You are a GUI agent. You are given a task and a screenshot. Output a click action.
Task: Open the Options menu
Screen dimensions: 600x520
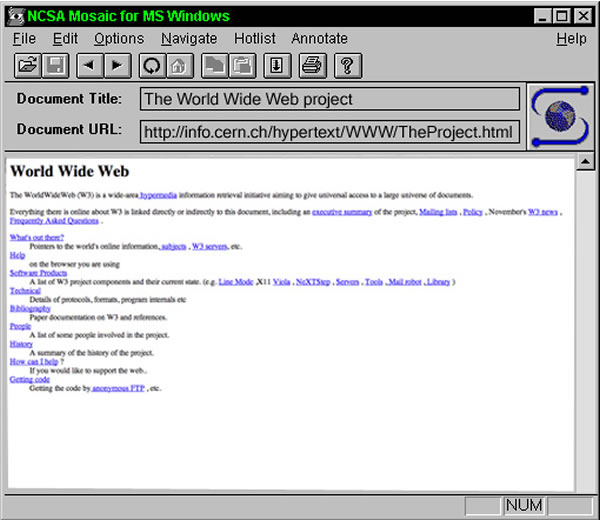[x=119, y=39]
